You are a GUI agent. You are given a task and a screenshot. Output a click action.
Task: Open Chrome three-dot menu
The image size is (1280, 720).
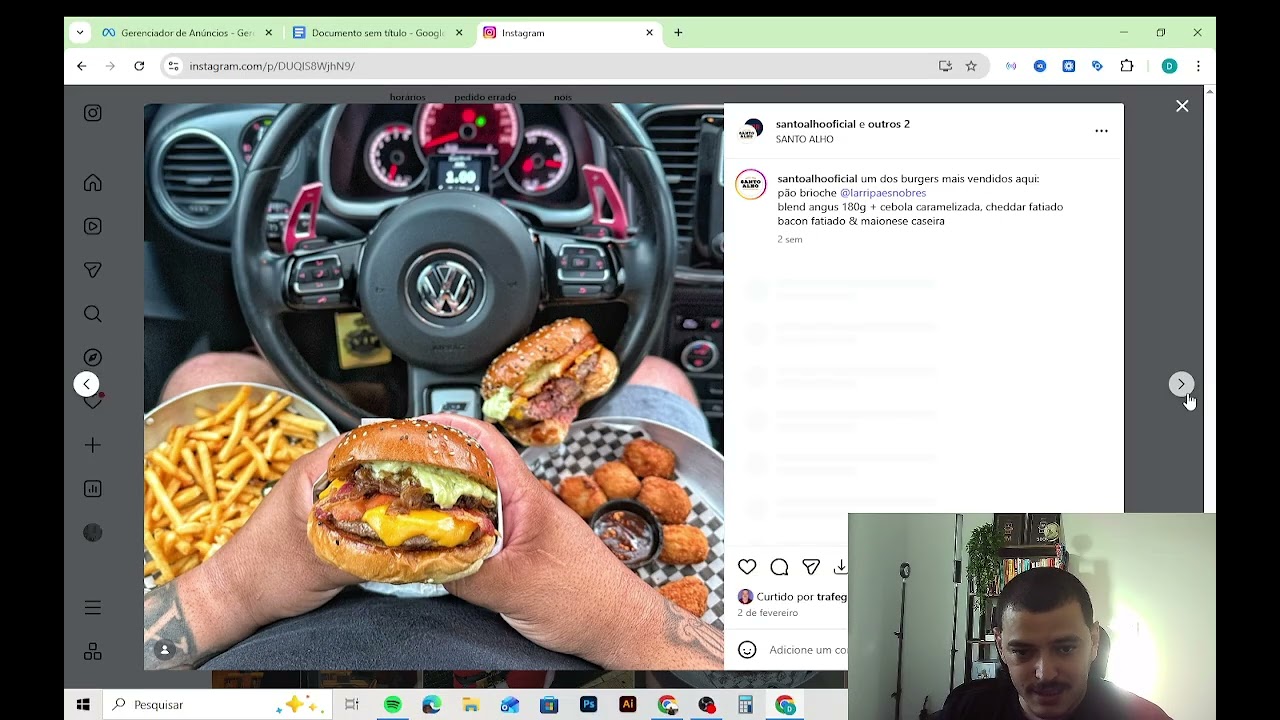click(x=1198, y=66)
